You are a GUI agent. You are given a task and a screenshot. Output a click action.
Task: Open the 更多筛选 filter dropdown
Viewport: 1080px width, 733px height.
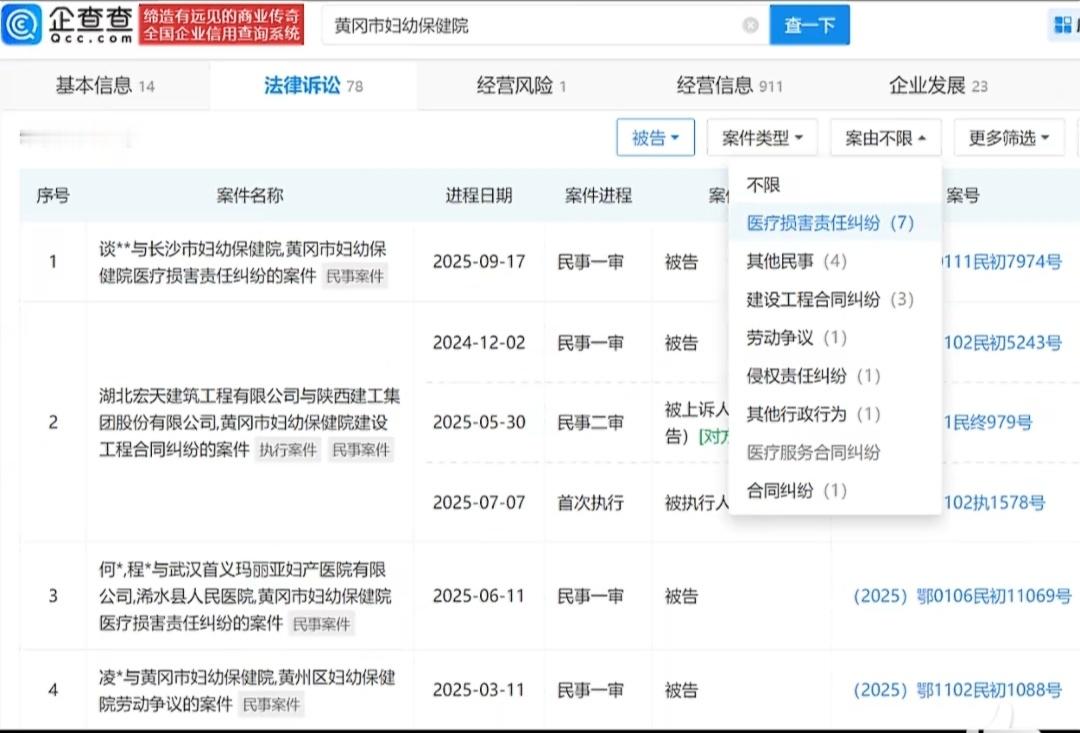coord(1009,138)
